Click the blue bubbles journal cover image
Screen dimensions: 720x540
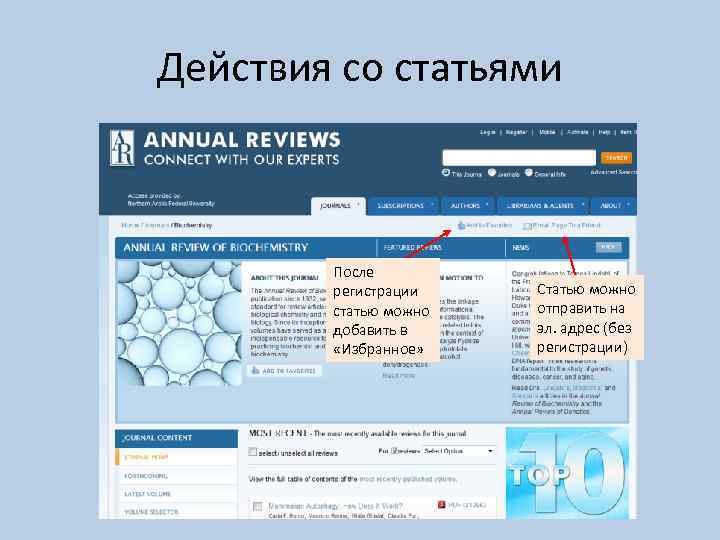click(179, 323)
